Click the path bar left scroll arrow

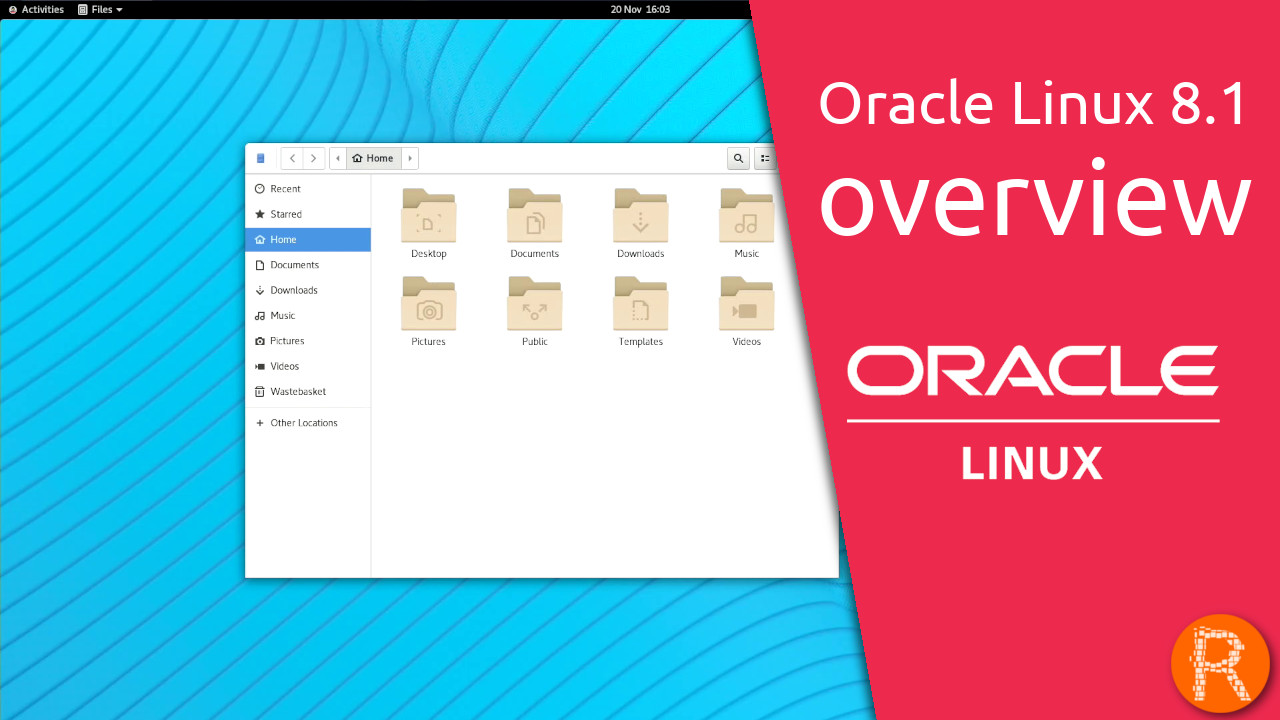(338, 158)
